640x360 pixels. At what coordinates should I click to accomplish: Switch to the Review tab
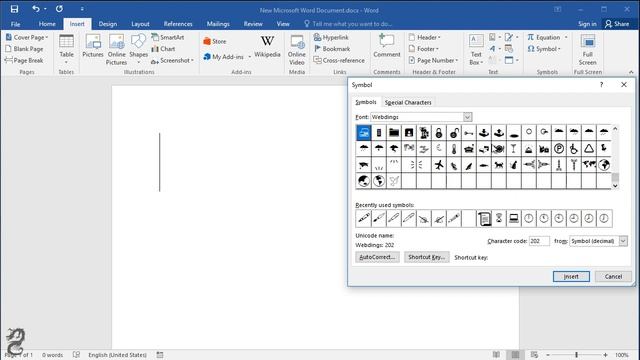point(253,24)
